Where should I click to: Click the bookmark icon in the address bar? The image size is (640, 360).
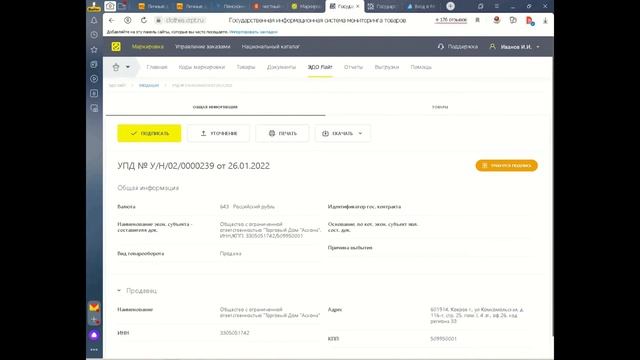478,20
